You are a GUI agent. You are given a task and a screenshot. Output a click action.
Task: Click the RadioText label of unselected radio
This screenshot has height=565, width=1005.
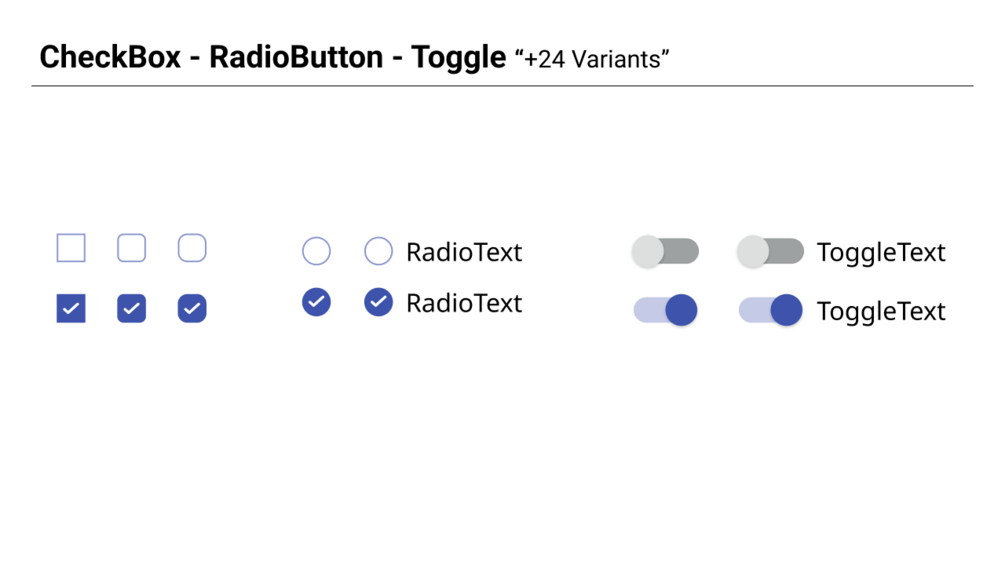(x=464, y=252)
